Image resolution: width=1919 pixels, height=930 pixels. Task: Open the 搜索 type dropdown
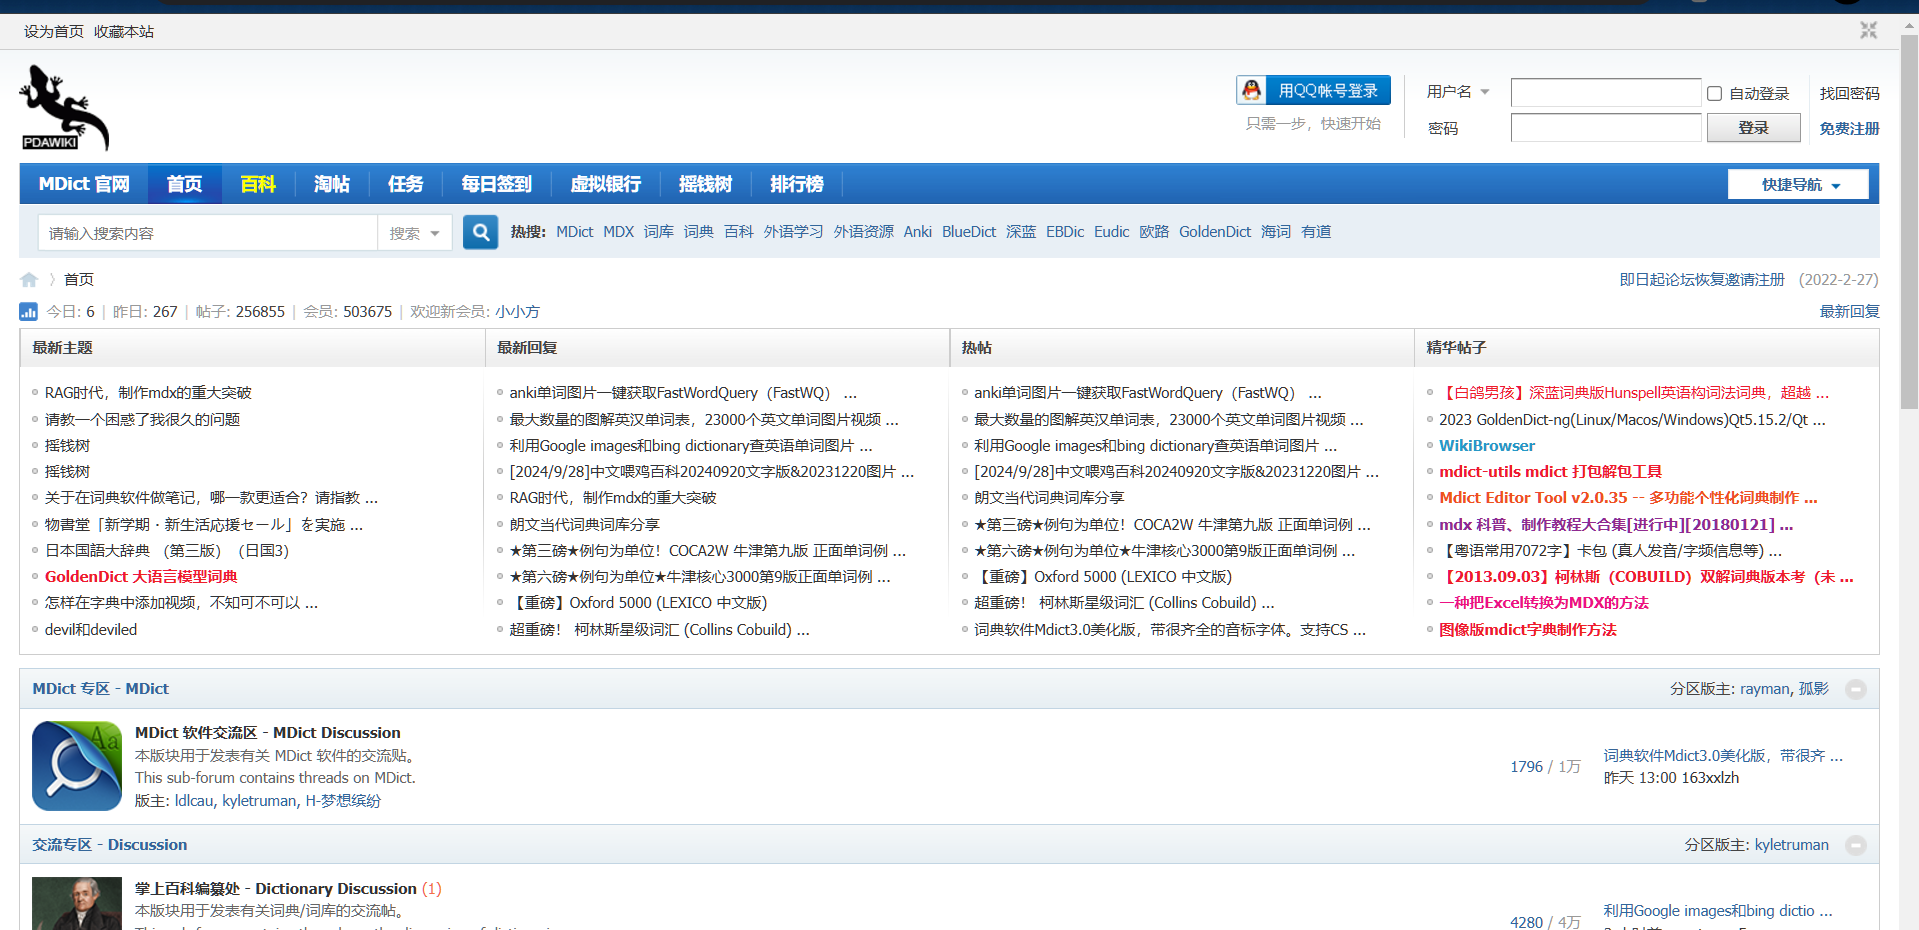tap(414, 233)
